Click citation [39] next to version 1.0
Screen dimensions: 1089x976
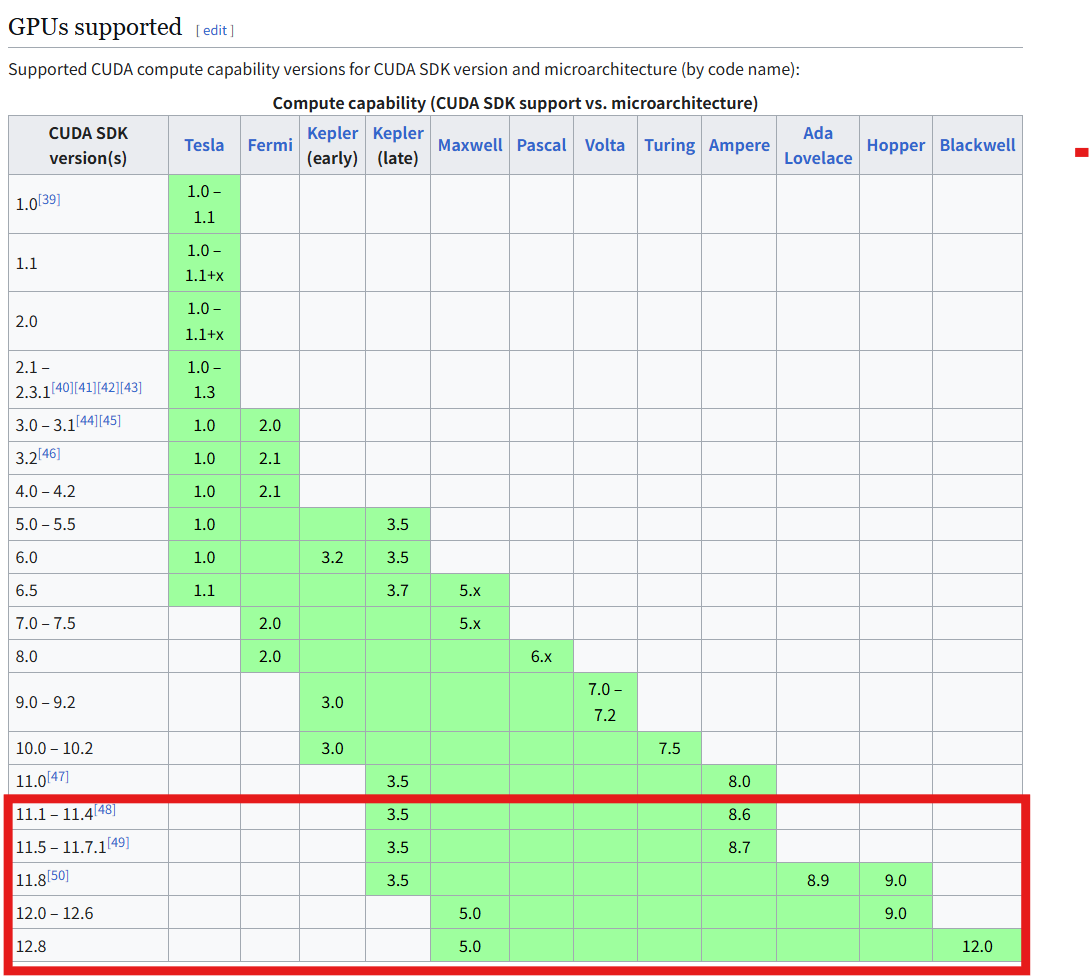pyautogui.click(x=49, y=199)
